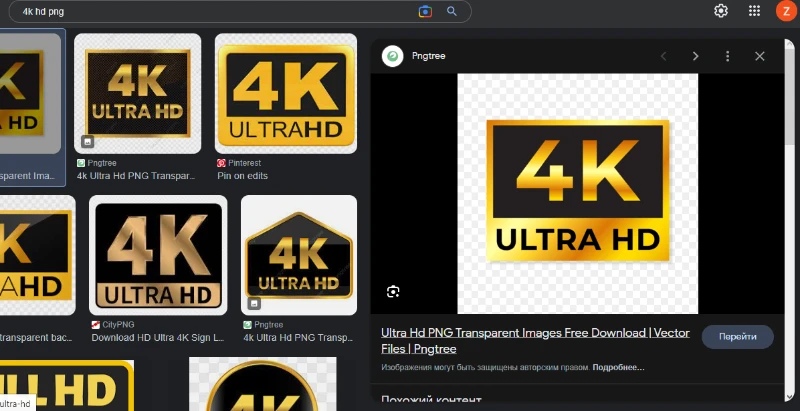
Task: Close the Pngtree preview panel
Action: click(760, 56)
